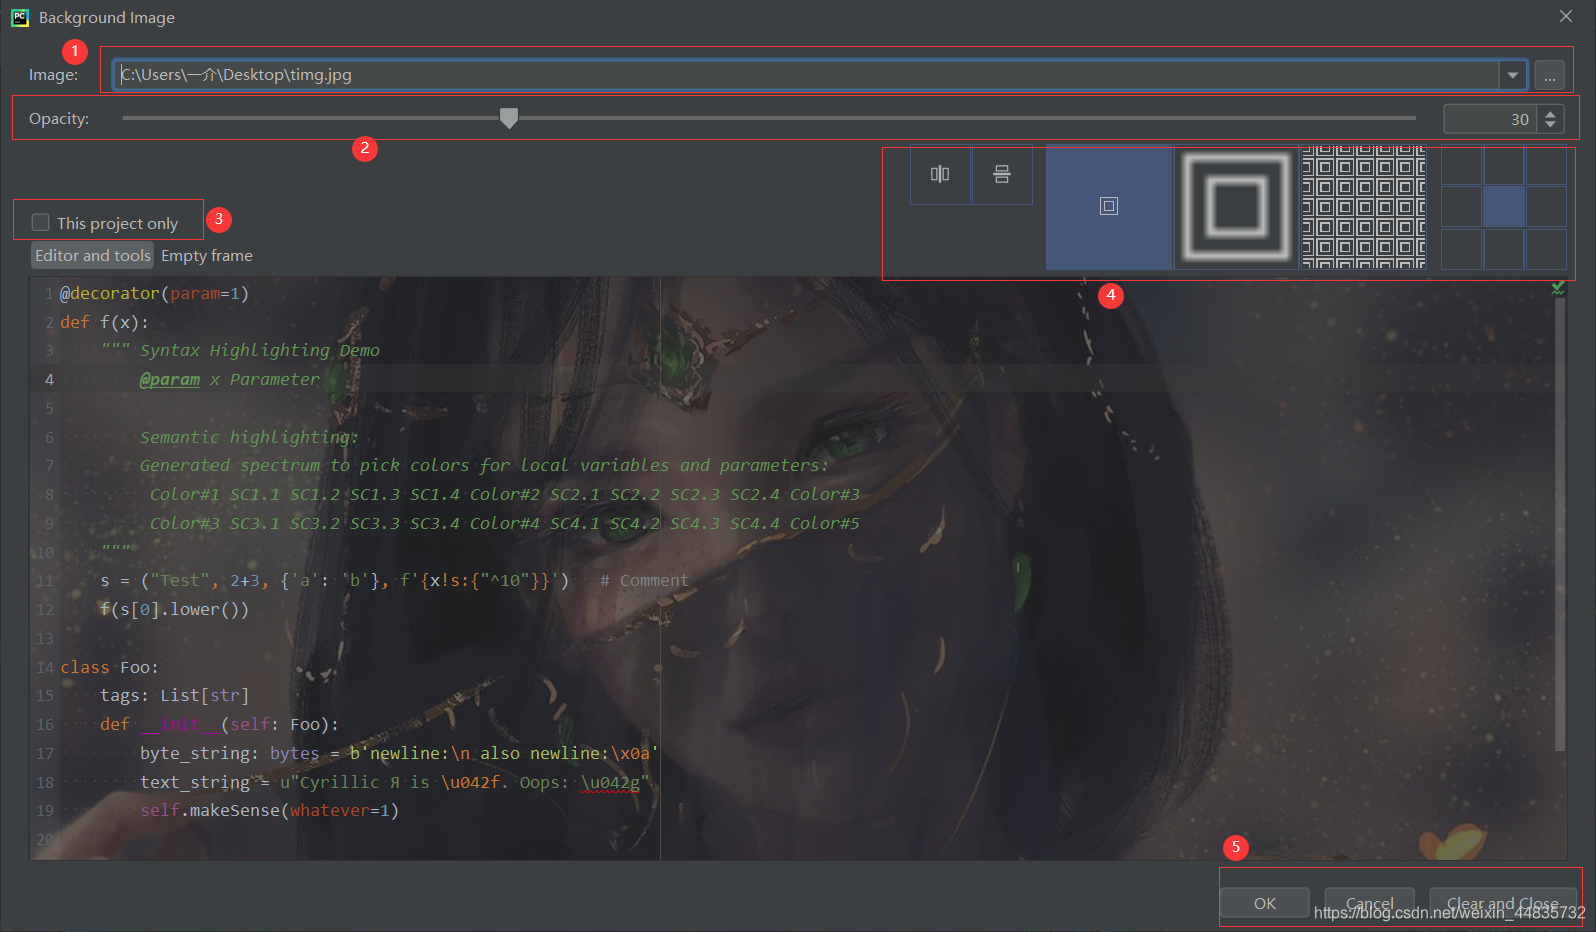Screen dimensions: 1596x932
Task: Click the Cancel button
Action: (1369, 903)
